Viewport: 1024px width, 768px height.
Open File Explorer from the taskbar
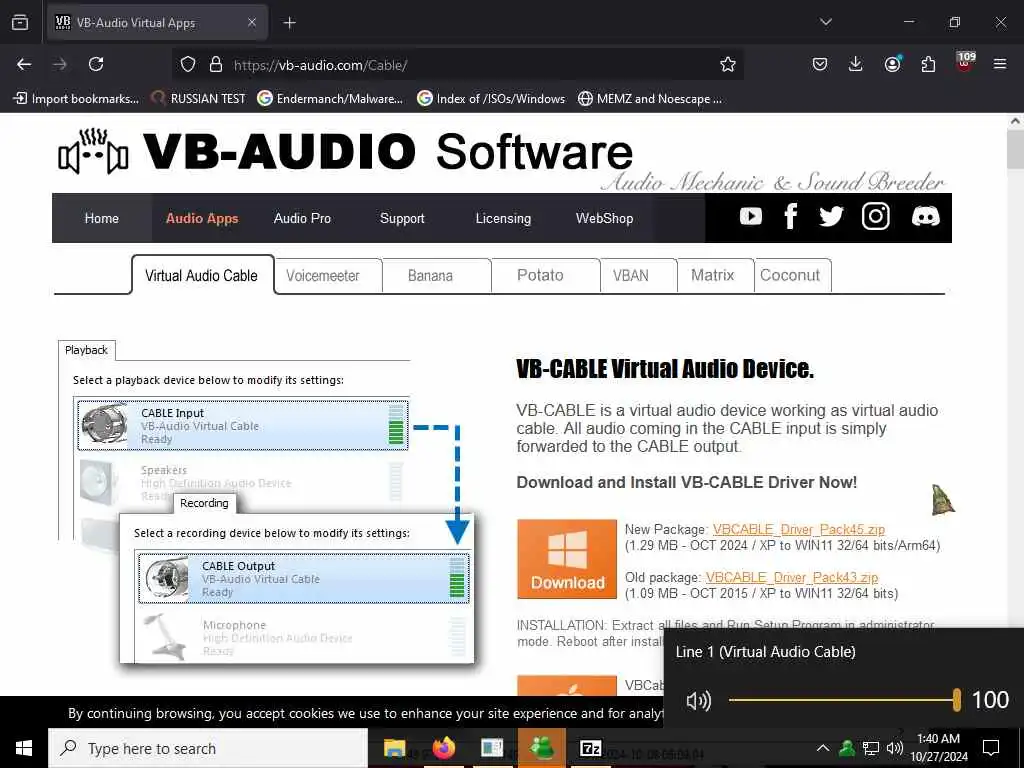(394, 748)
